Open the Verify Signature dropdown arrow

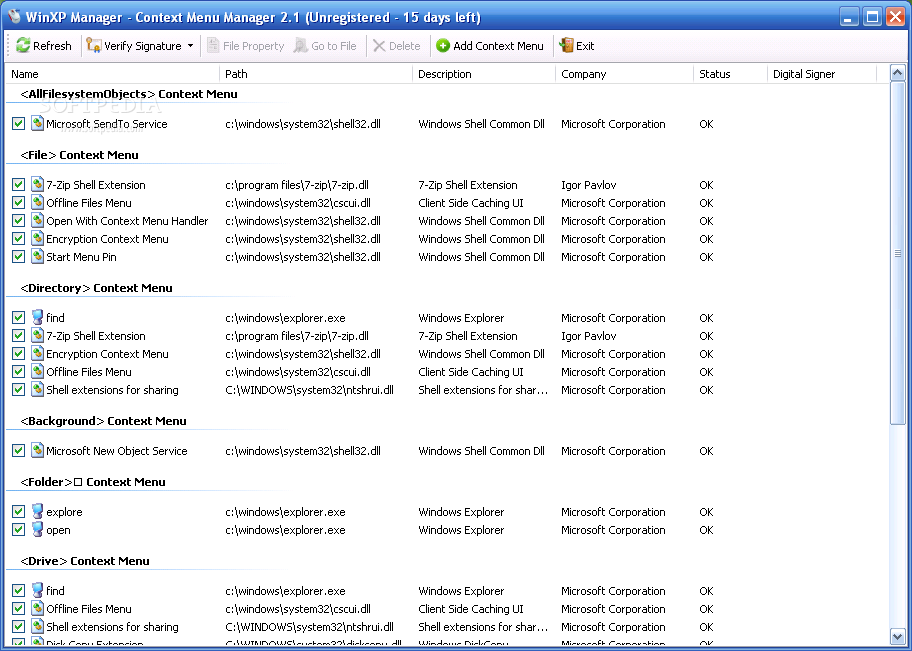pyautogui.click(x=190, y=45)
